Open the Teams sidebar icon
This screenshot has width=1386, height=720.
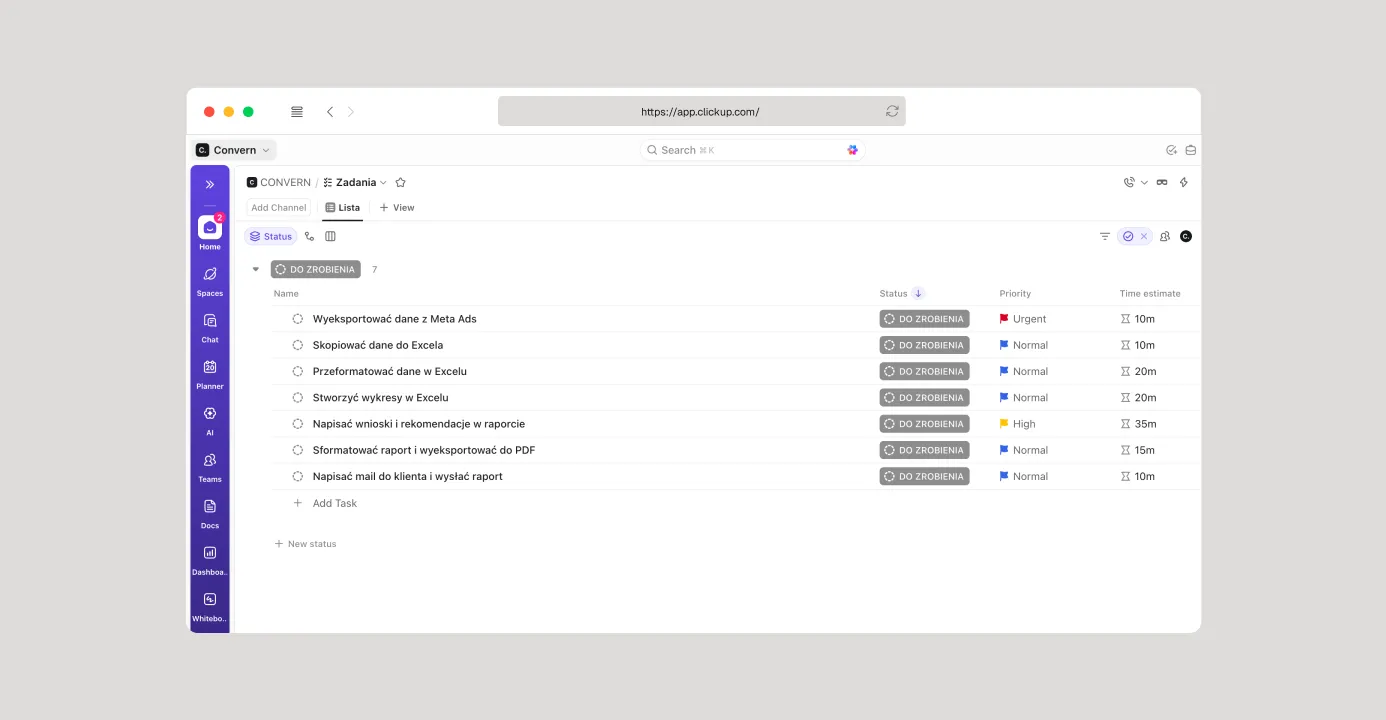210,461
